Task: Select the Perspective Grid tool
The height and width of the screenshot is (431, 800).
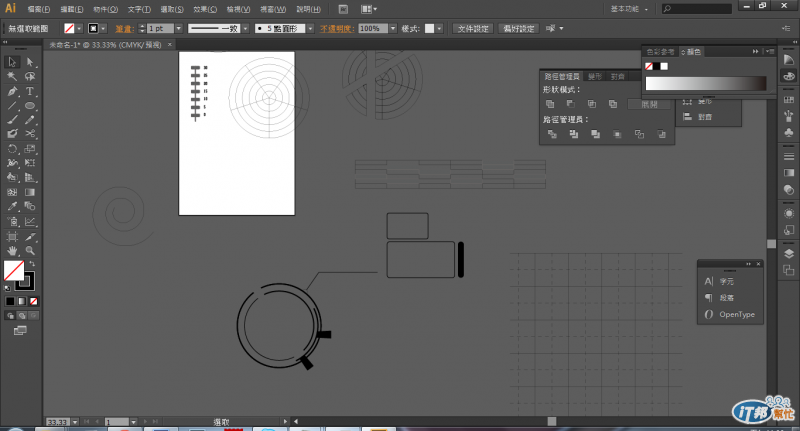Action: (30, 178)
